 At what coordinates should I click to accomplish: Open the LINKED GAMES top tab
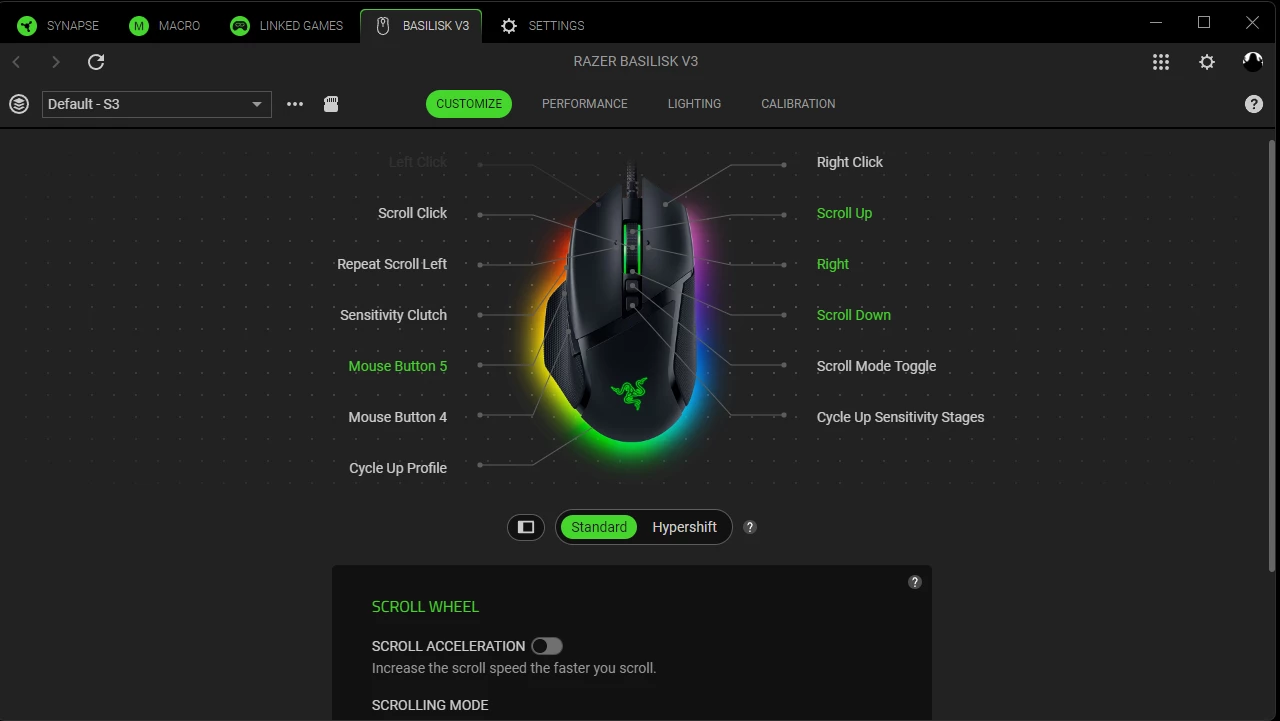[286, 26]
